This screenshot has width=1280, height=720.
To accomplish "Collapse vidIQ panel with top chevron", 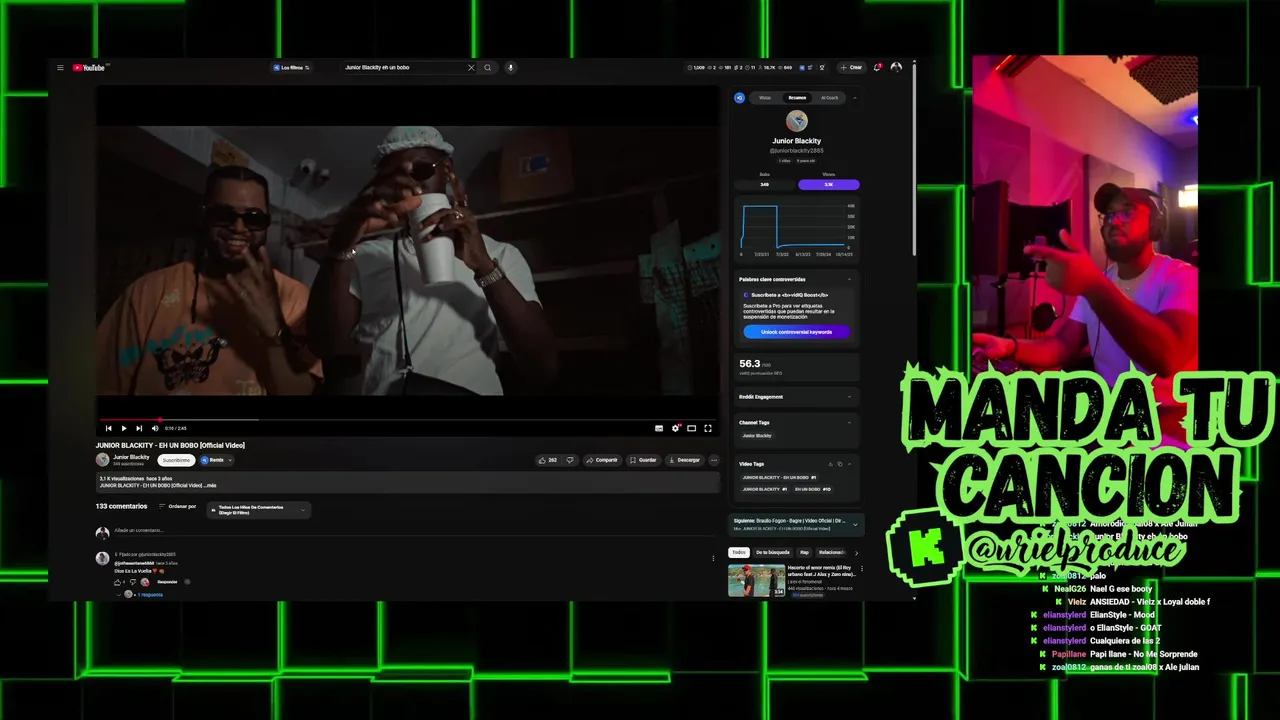I will point(855,98).
